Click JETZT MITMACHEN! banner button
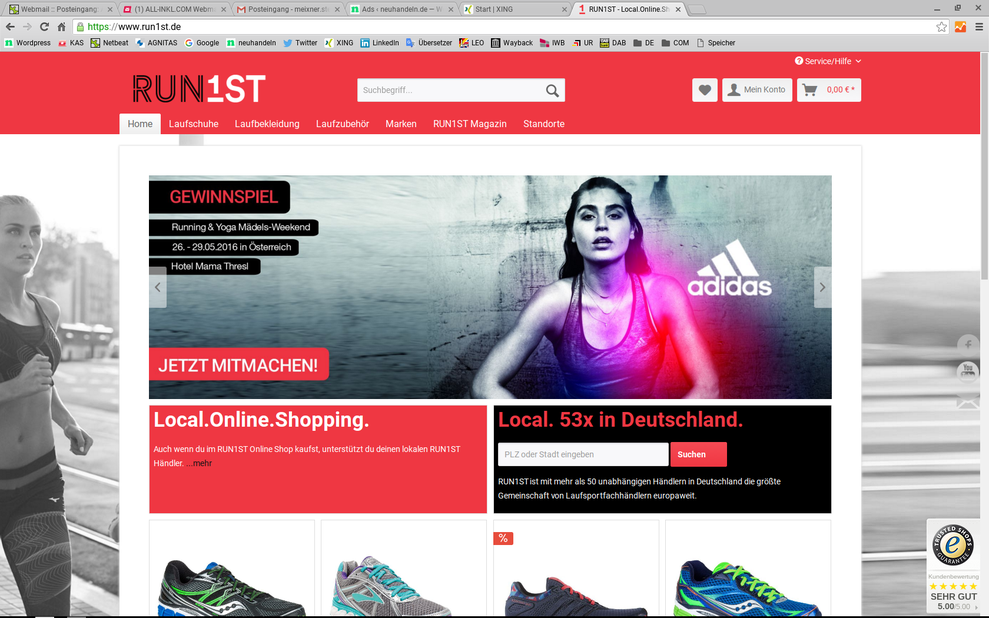989x618 pixels. tap(238, 364)
